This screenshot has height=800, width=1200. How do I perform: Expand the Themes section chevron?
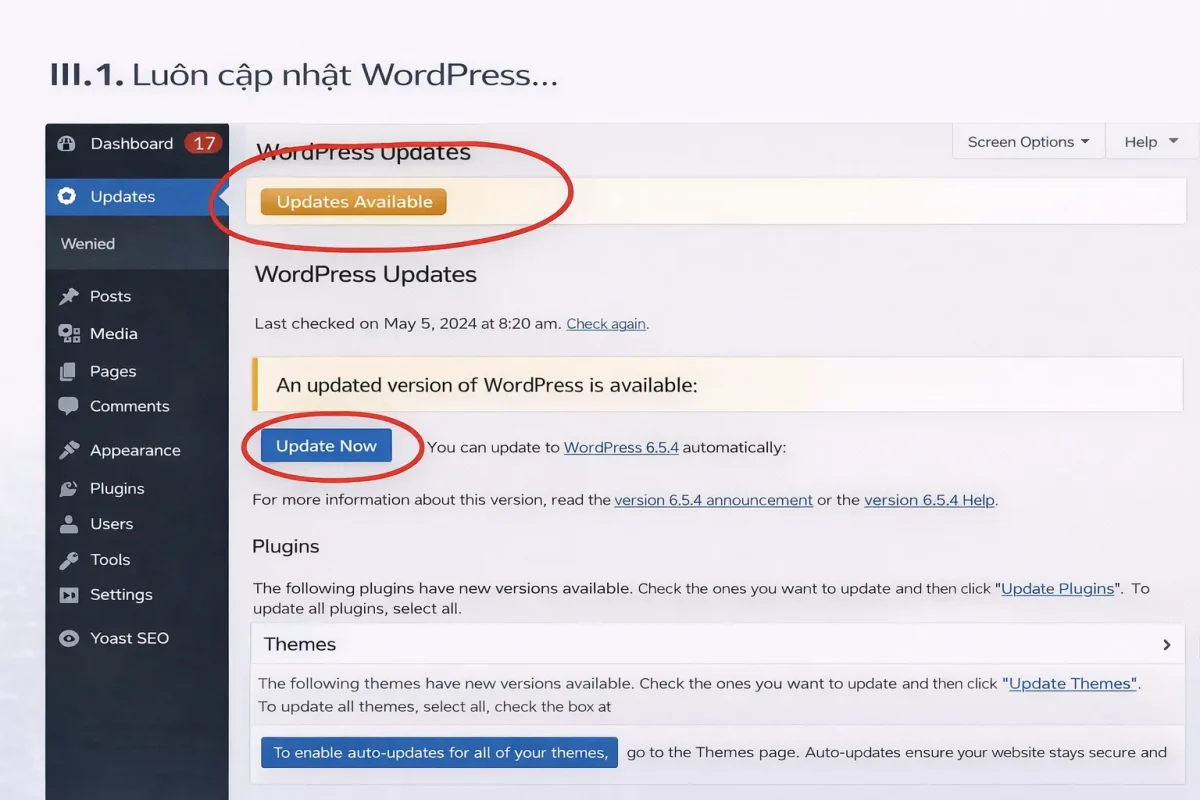(x=1166, y=645)
